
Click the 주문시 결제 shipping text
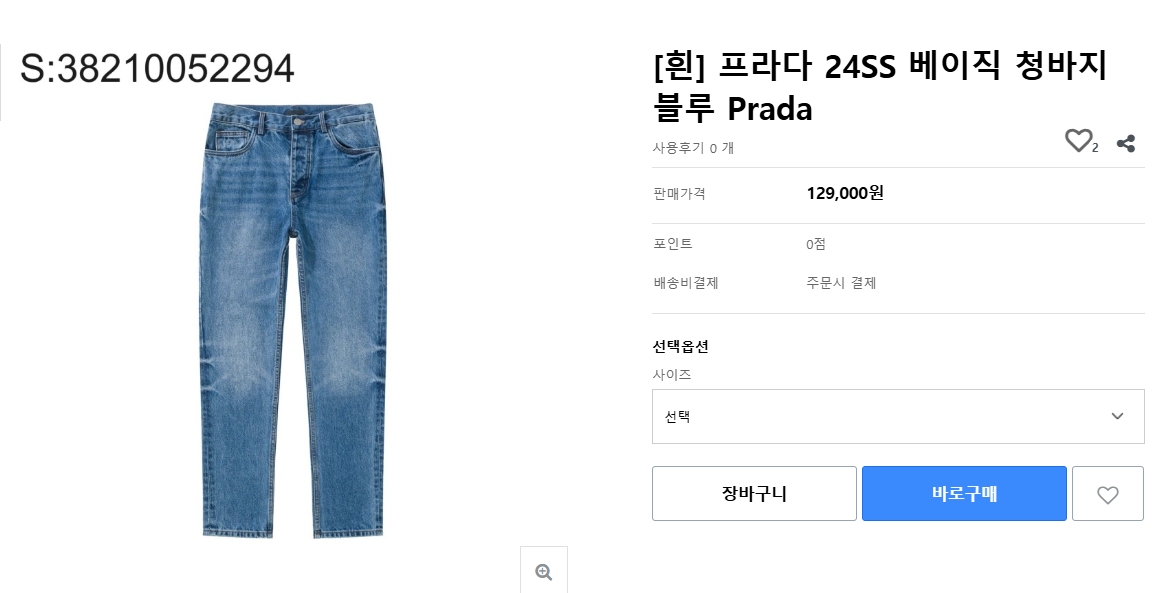coord(841,283)
